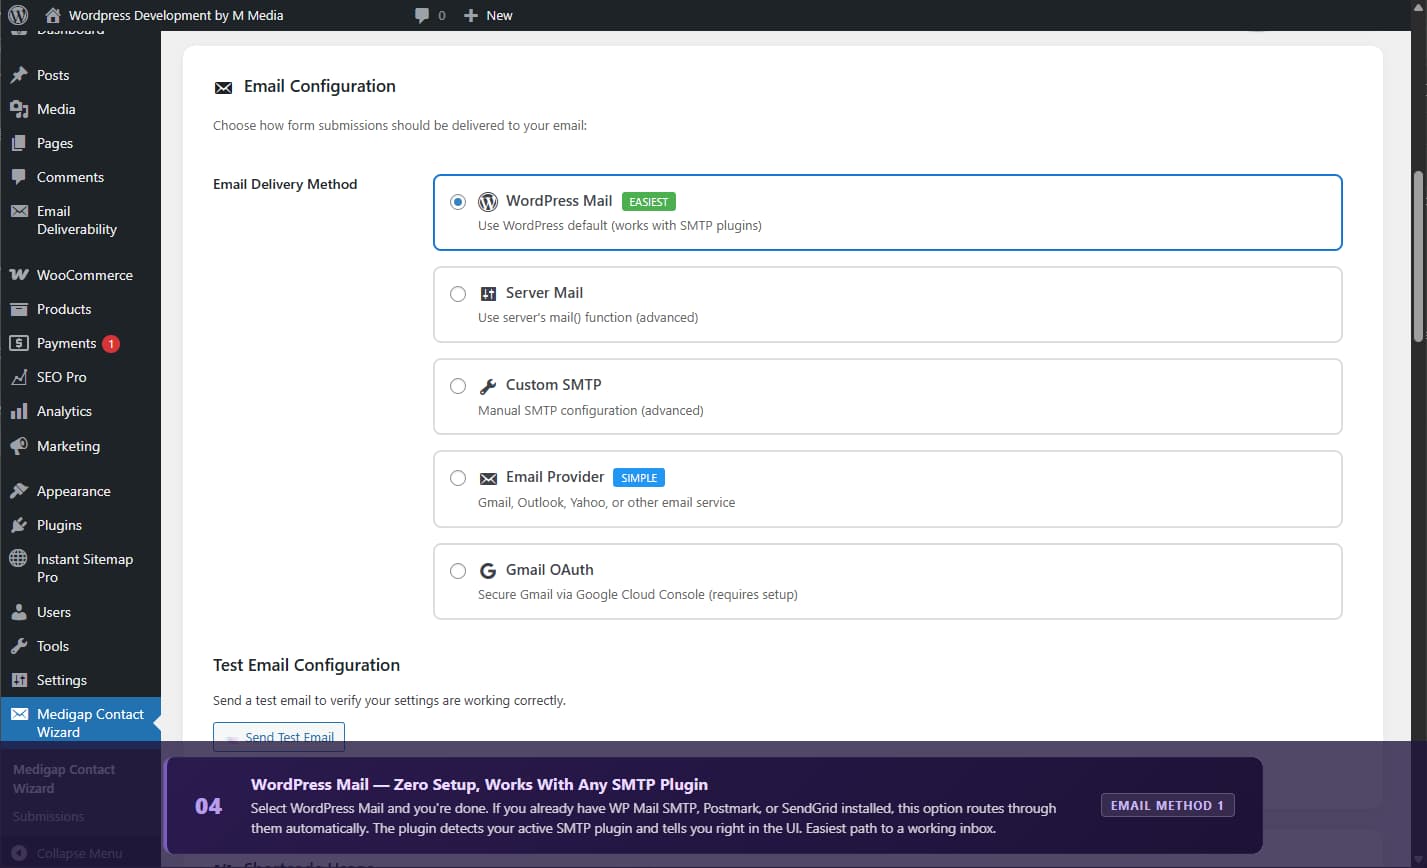Open the New dropdown in the admin bar

488,15
